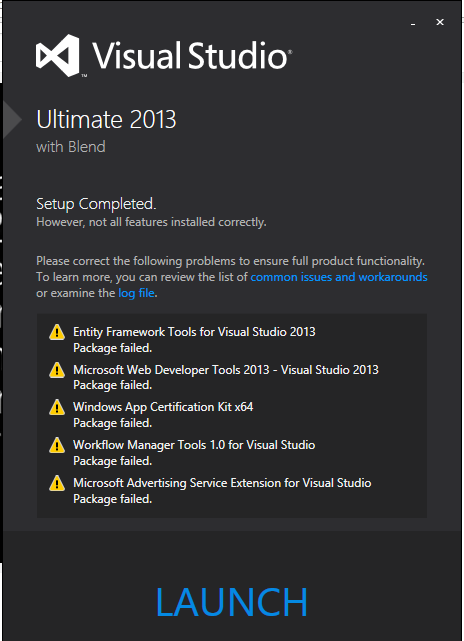Click warning icon for Entity Framework Tools
Screen dimensions: 464x641
tap(57, 332)
